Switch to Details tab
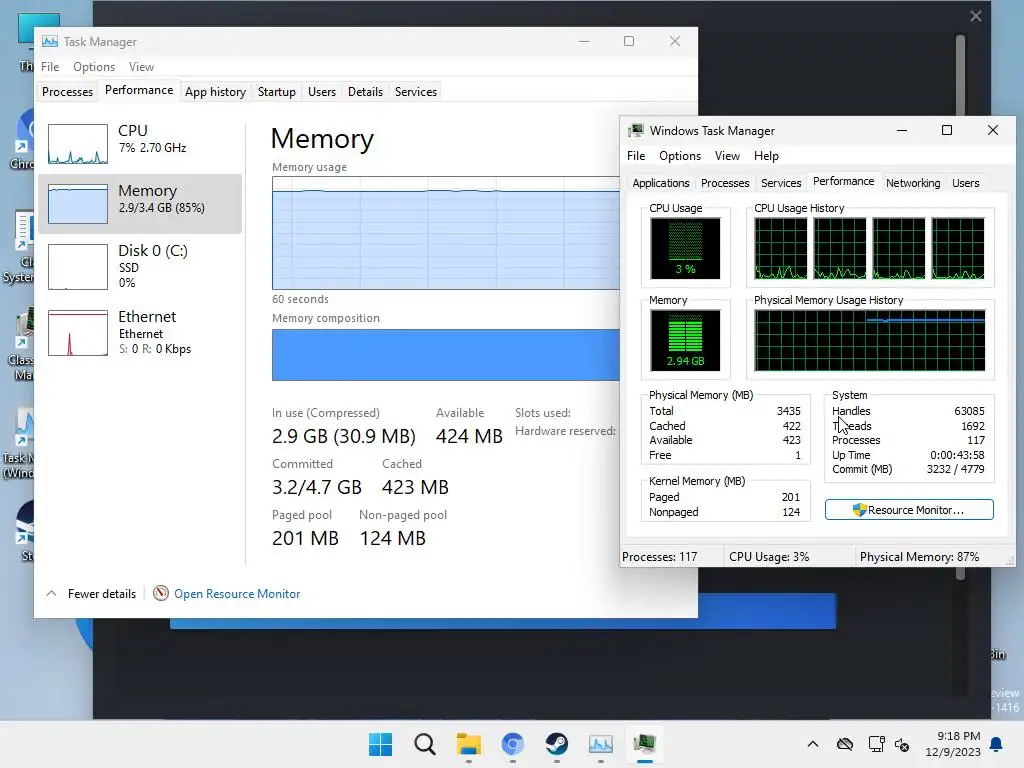1024x768 pixels. [365, 91]
